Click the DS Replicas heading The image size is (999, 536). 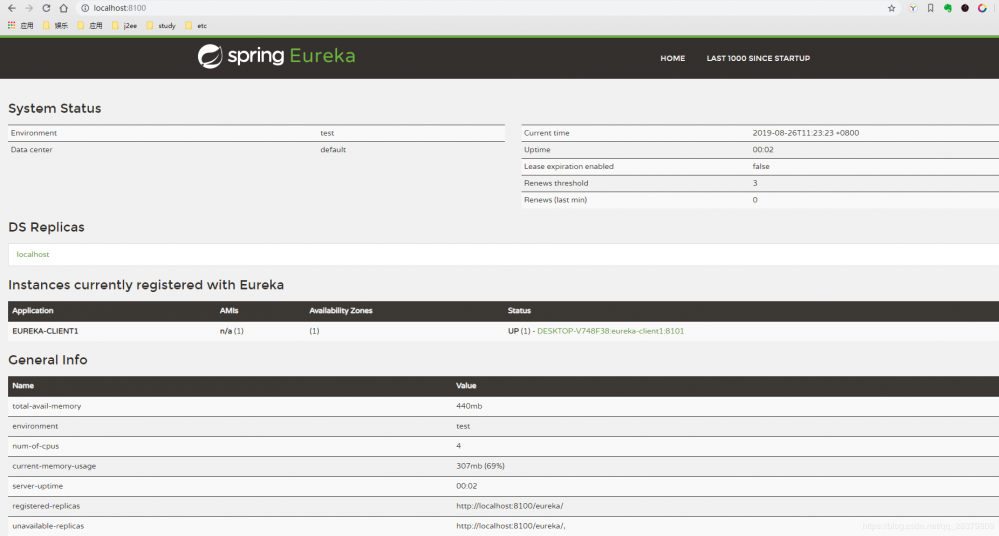coord(46,227)
